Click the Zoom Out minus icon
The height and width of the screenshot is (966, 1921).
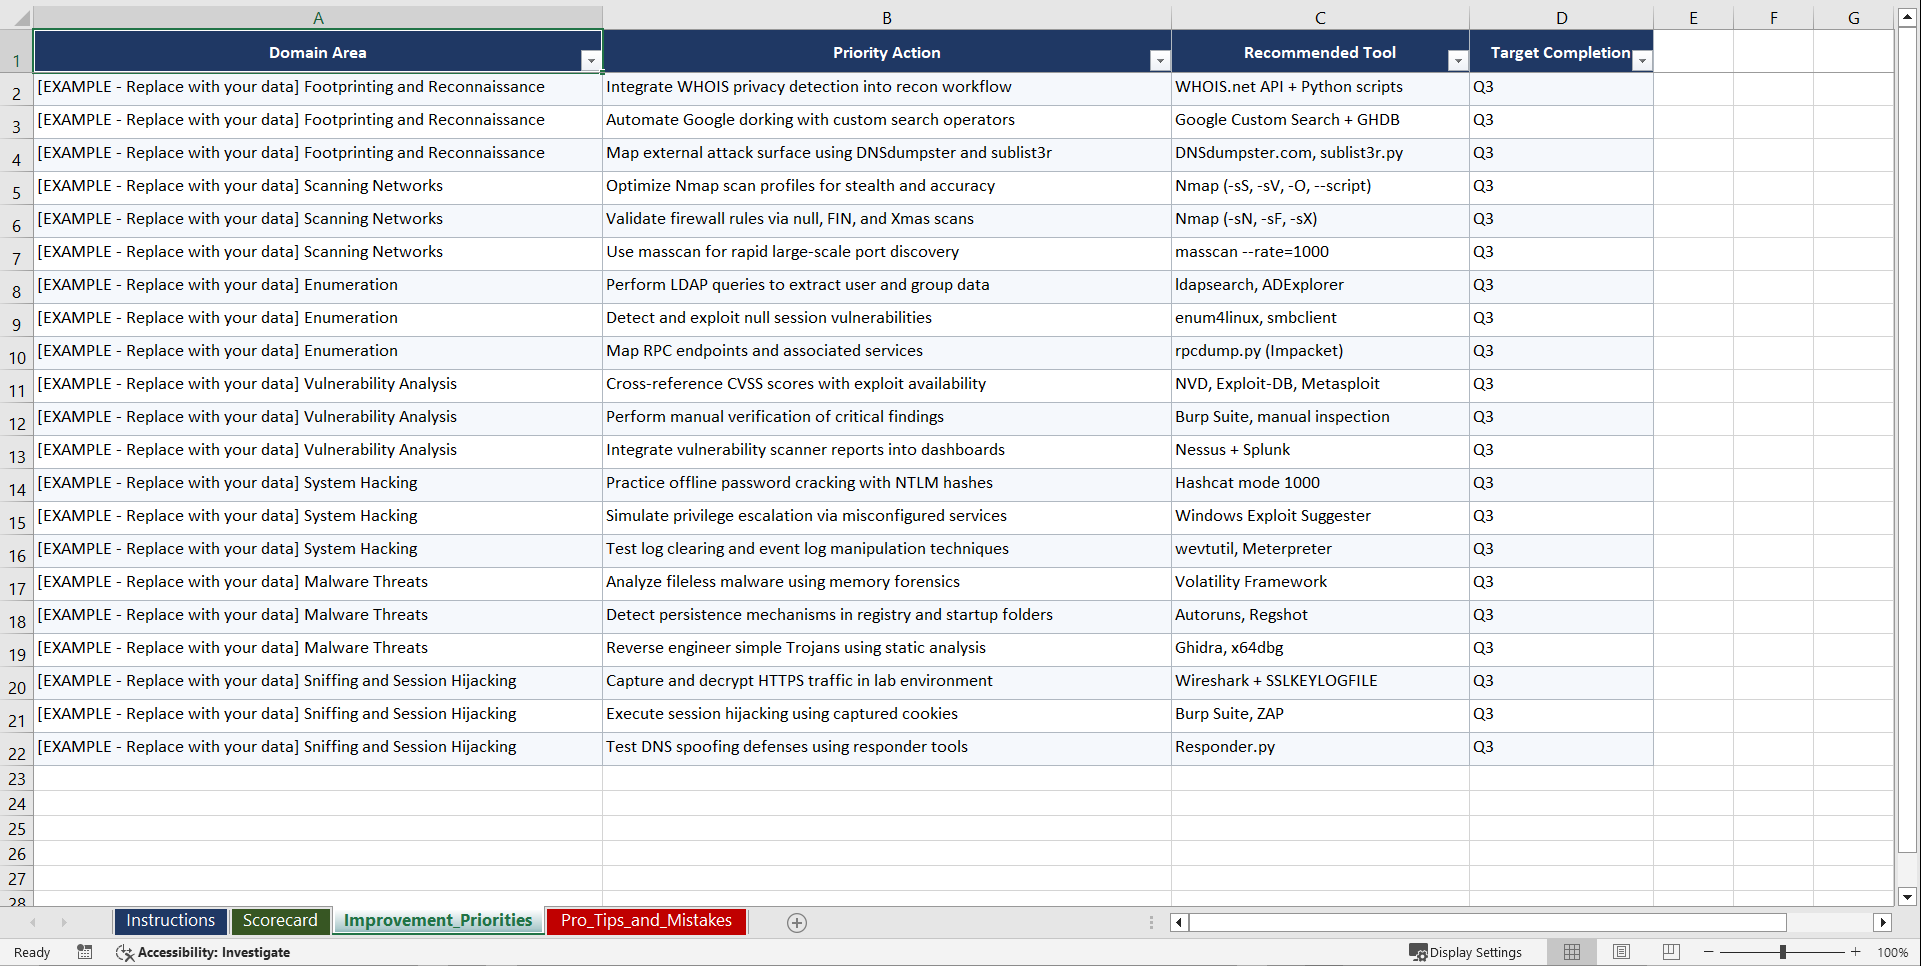click(x=1709, y=952)
